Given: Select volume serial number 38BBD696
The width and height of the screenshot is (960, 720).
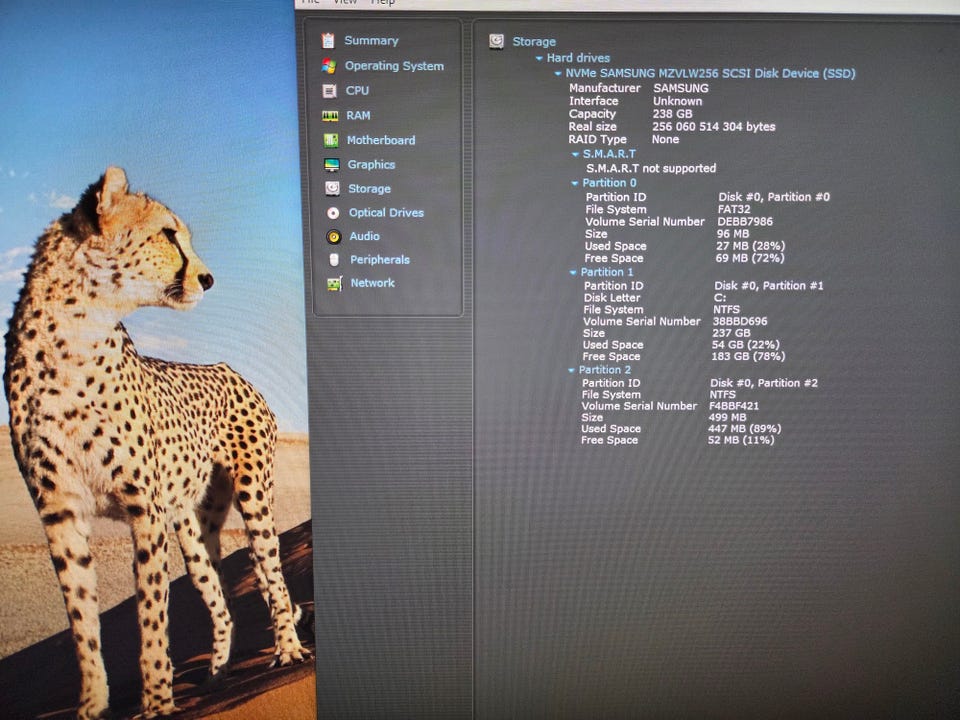Looking at the screenshot, I should pyautogui.click(x=740, y=321).
